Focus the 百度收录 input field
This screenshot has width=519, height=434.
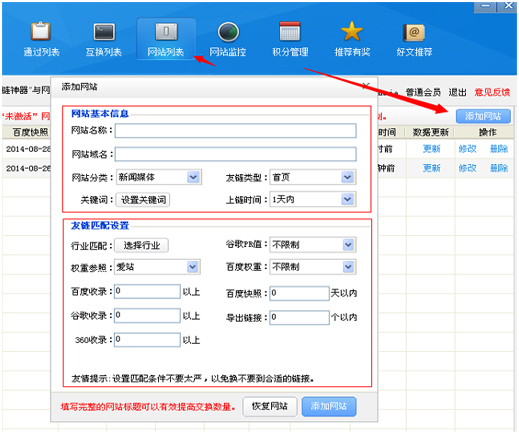[147, 291]
